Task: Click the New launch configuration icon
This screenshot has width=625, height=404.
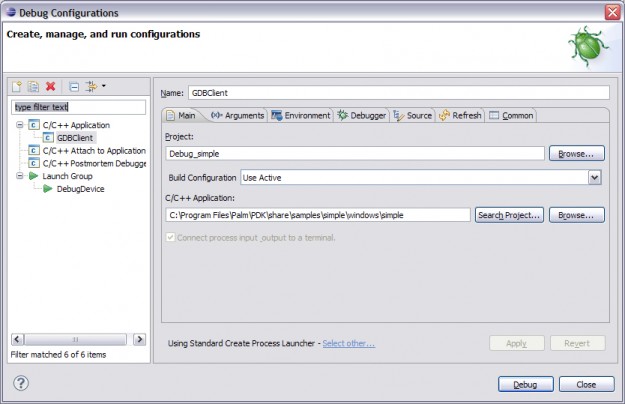Action: pyautogui.click(x=16, y=87)
